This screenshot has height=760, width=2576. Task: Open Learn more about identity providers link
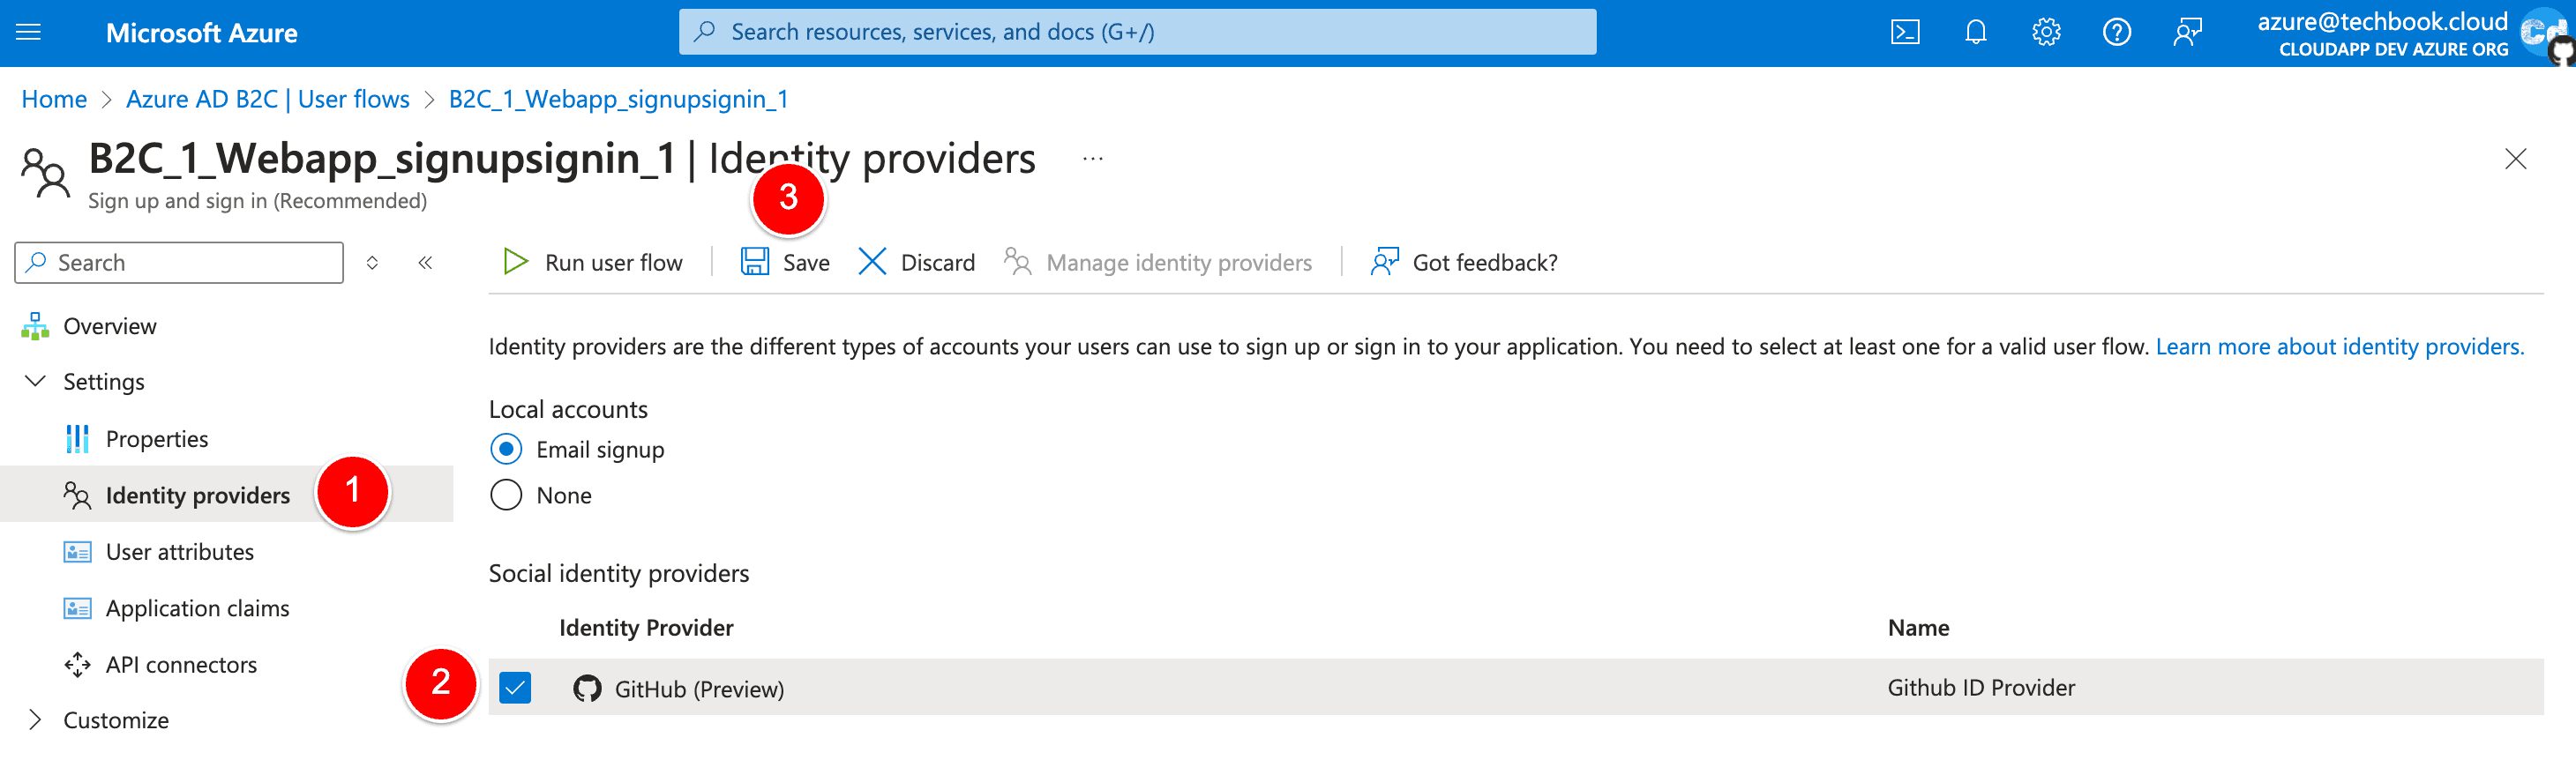pos(2339,347)
